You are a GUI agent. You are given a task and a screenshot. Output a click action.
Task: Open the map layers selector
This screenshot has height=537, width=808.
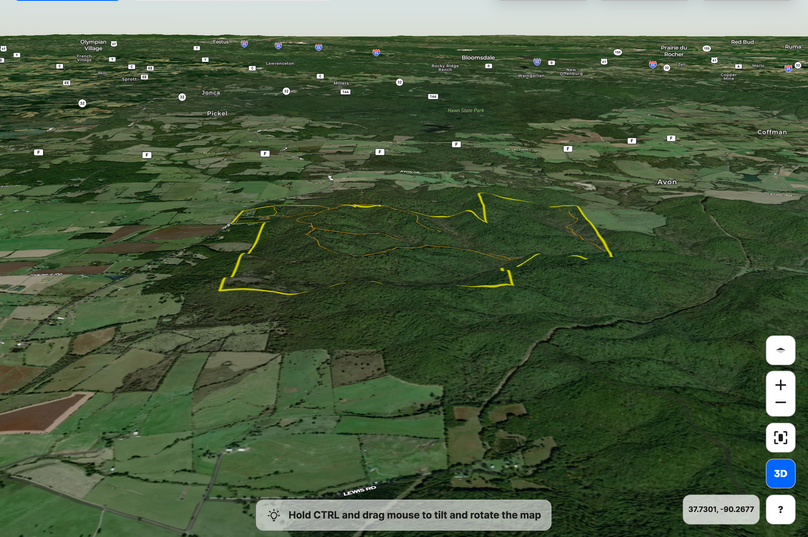780,351
